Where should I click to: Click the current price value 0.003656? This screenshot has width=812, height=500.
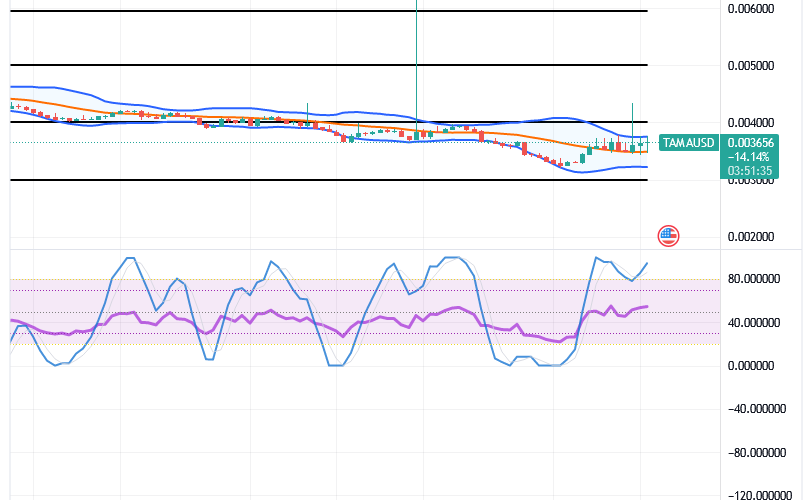click(750, 142)
